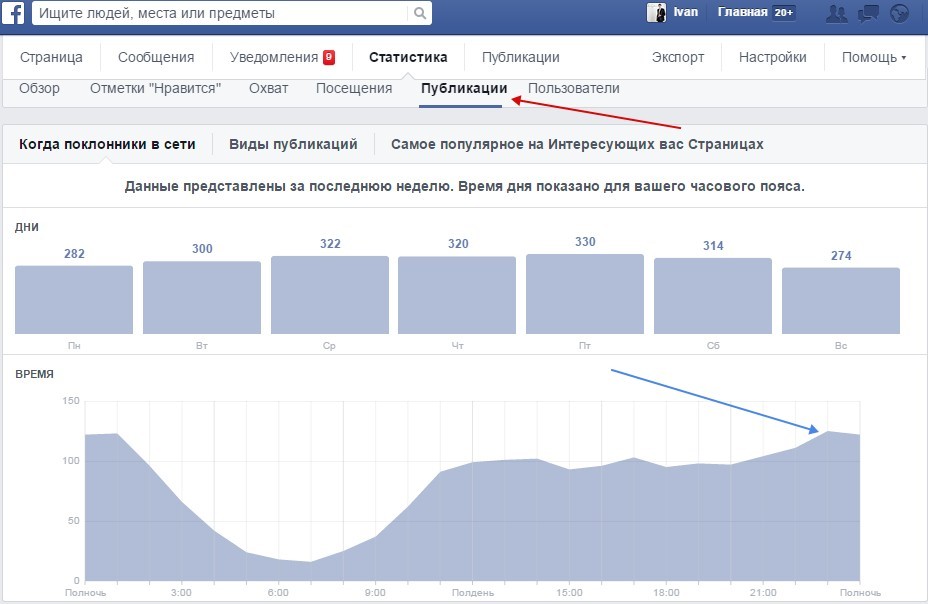Select 'Когда поклонники в сети' tab
The width and height of the screenshot is (928, 604).
pos(107,144)
